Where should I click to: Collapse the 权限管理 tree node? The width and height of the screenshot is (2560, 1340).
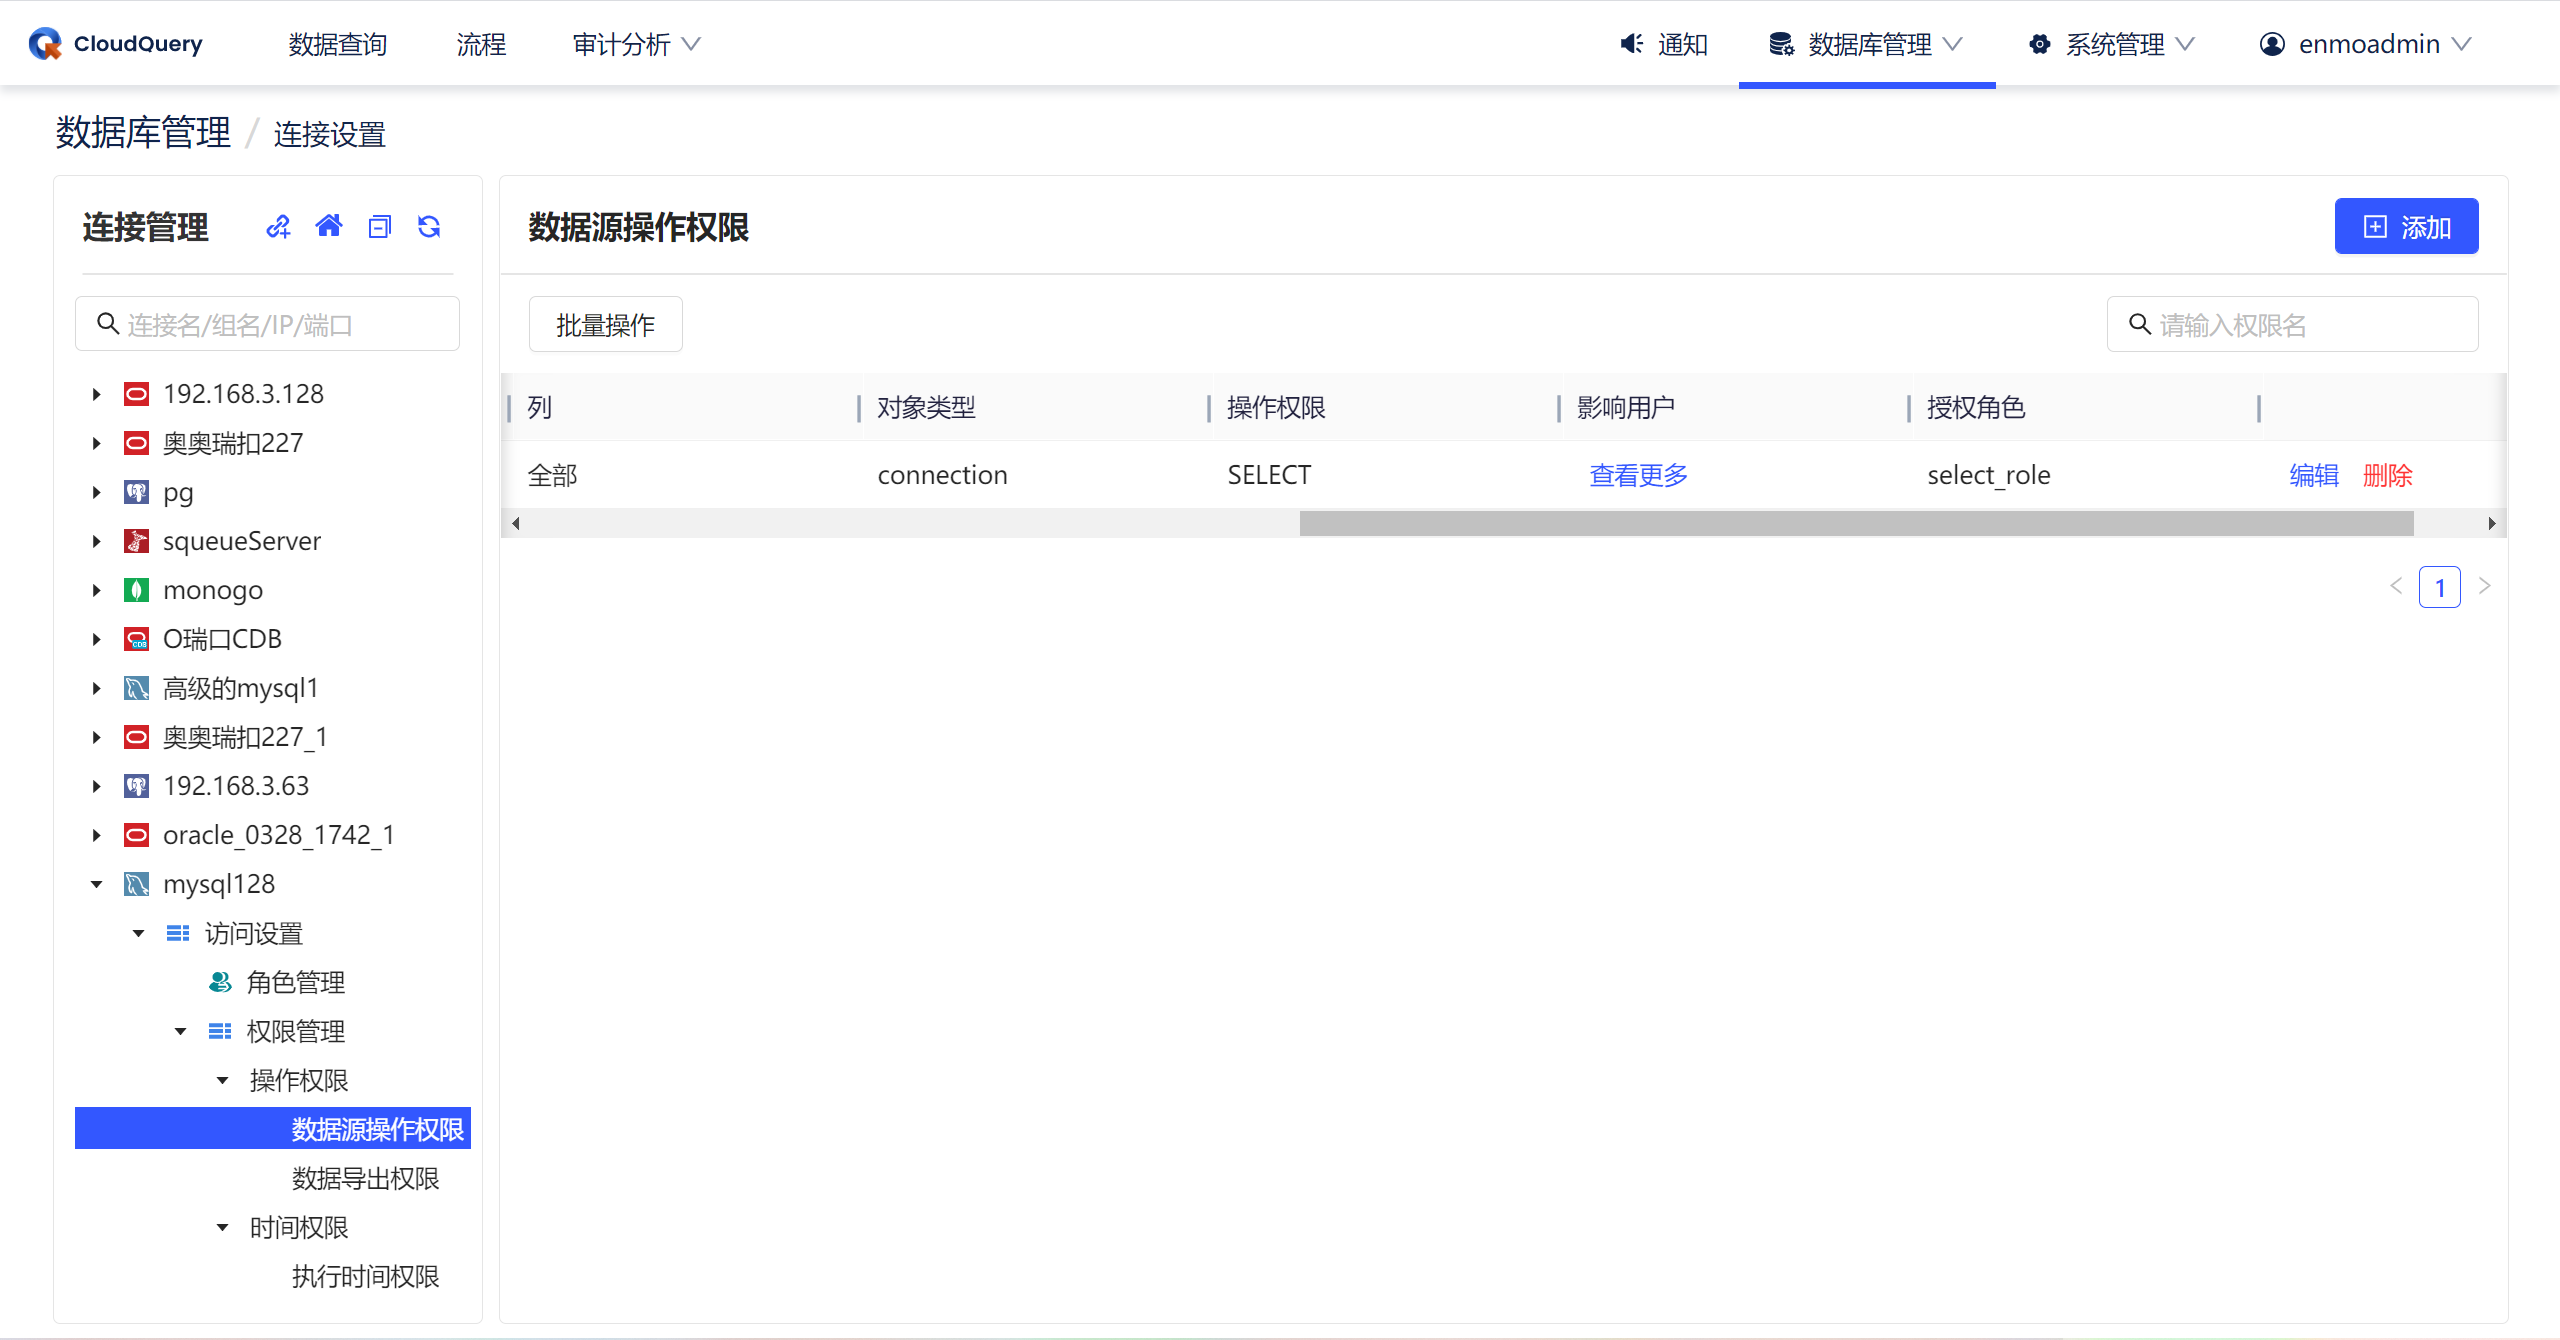click(x=180, y=1031)
